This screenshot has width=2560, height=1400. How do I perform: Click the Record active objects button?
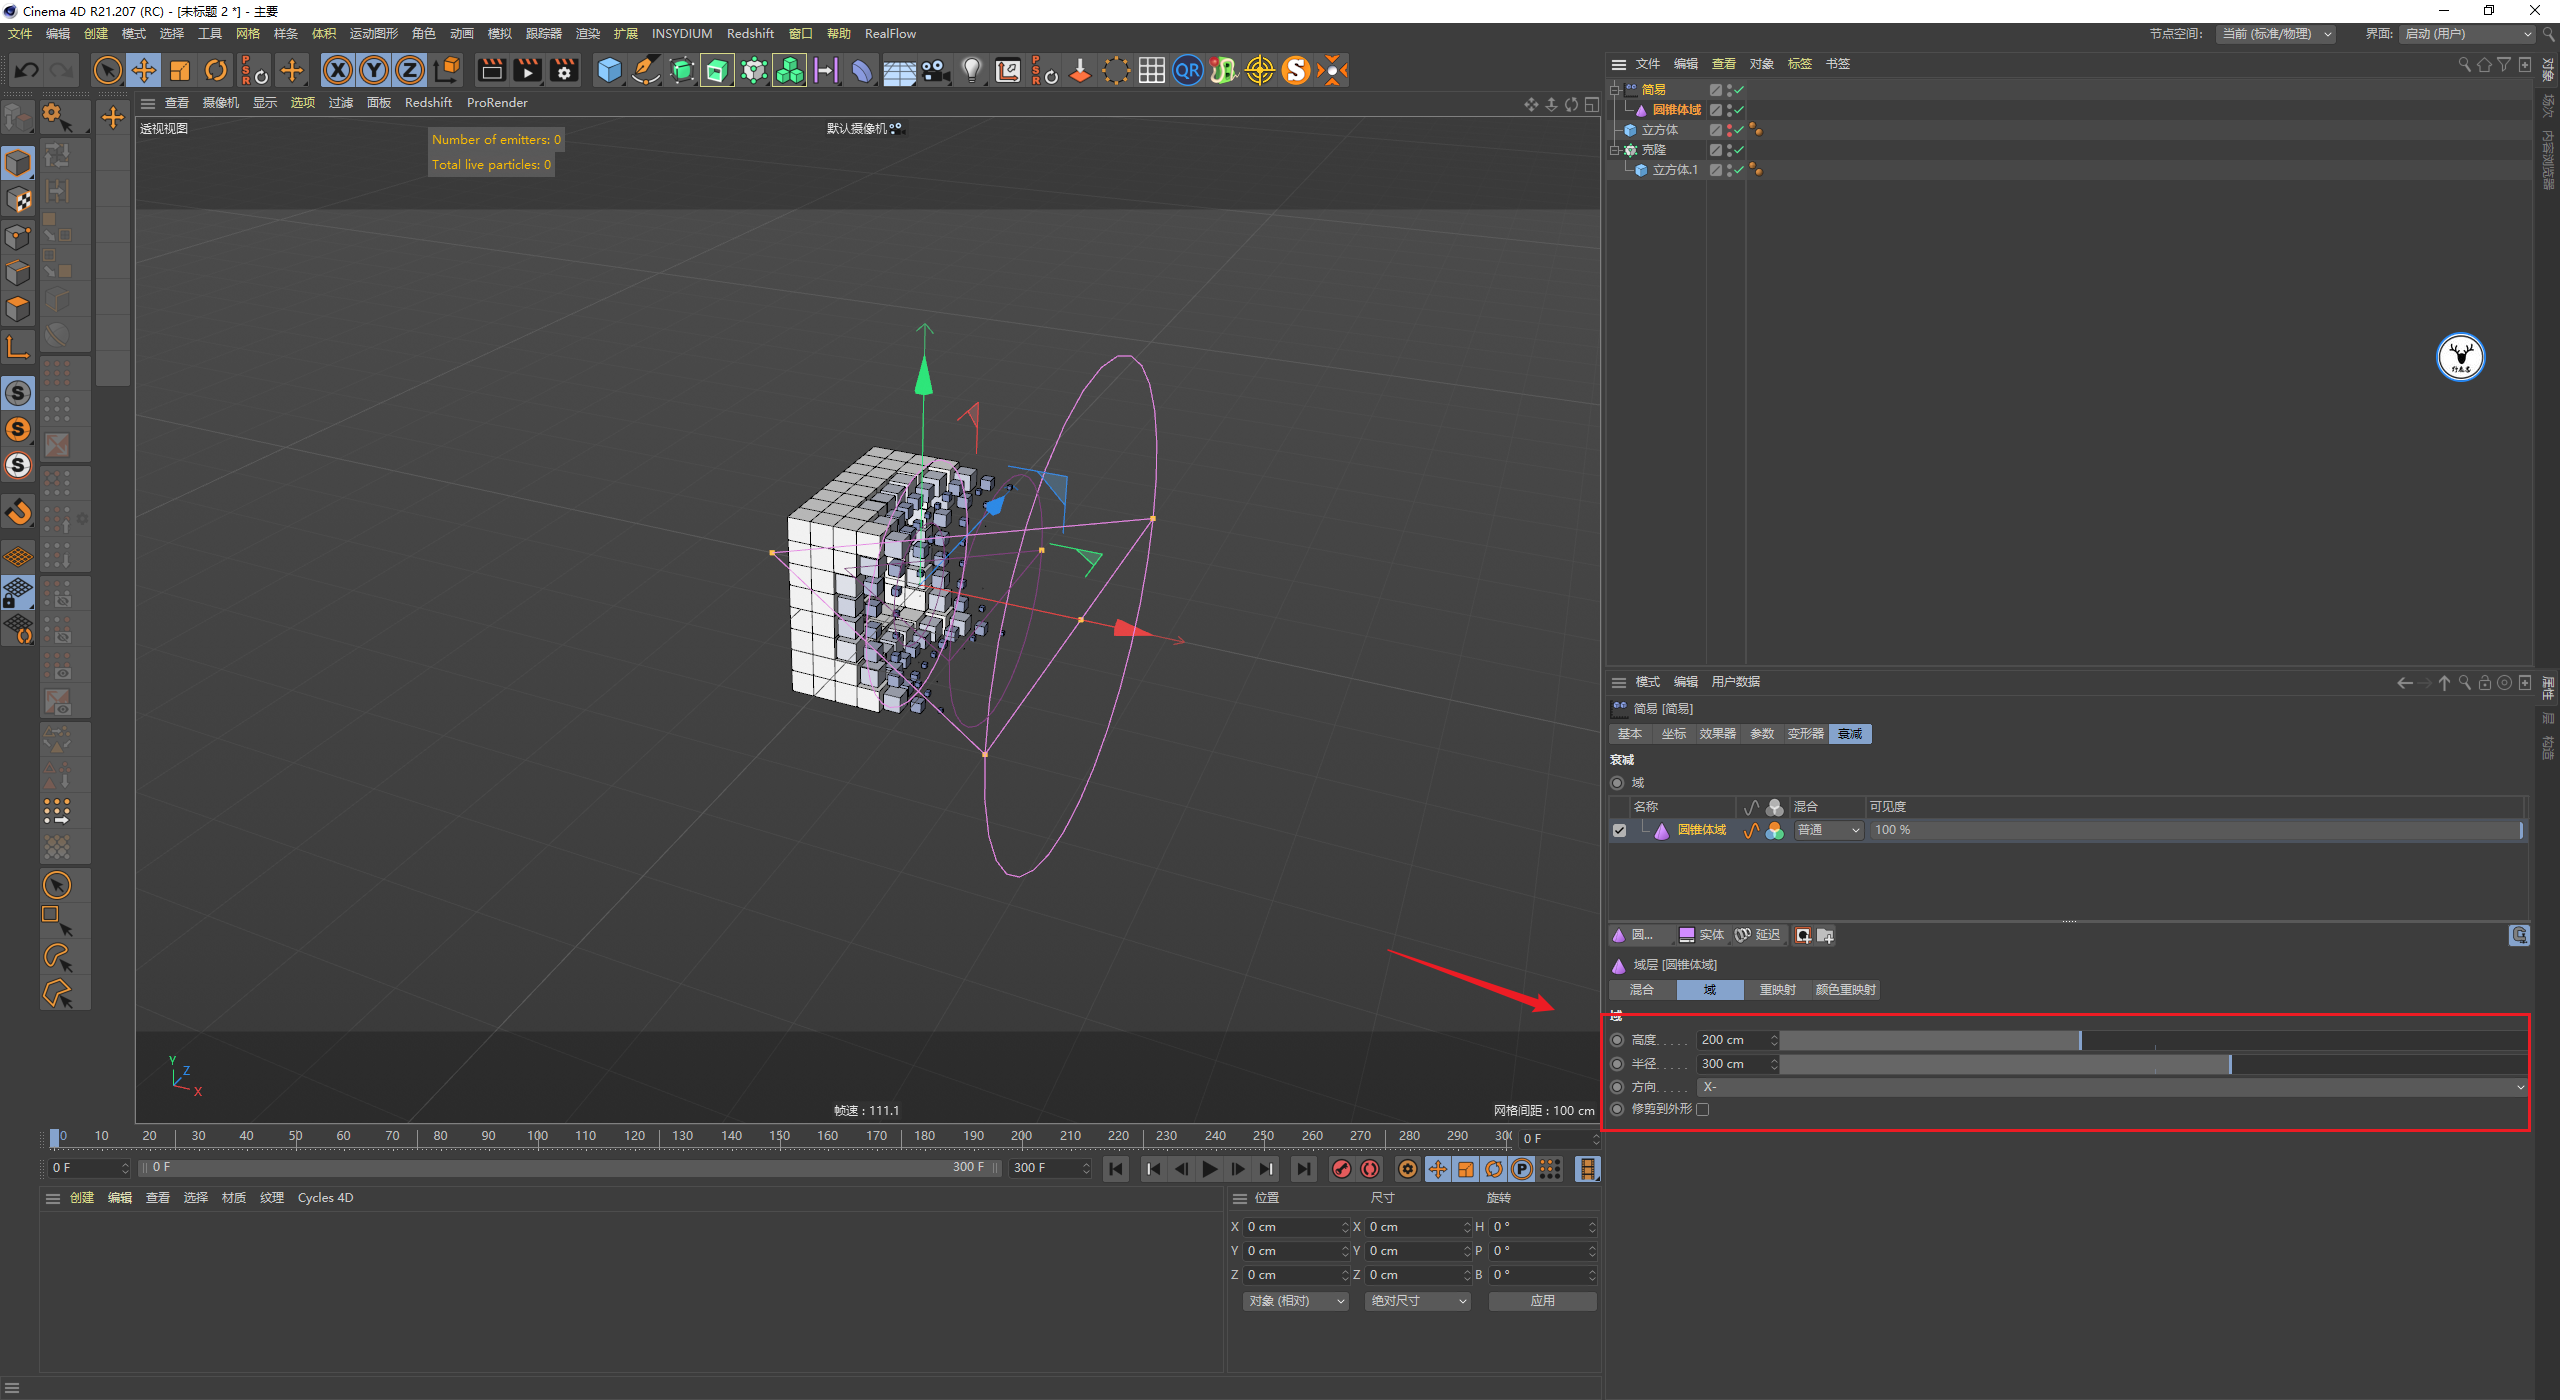[x=1342, y=1169]
